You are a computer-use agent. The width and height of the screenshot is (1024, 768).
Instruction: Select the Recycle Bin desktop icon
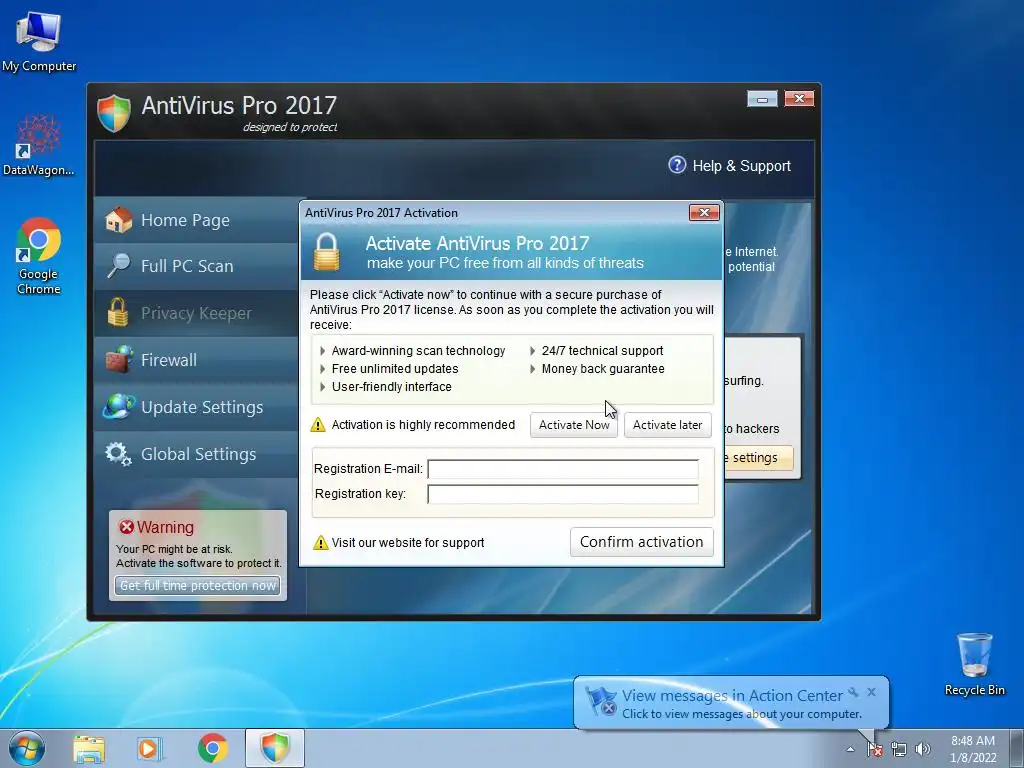tap(974, 665)
